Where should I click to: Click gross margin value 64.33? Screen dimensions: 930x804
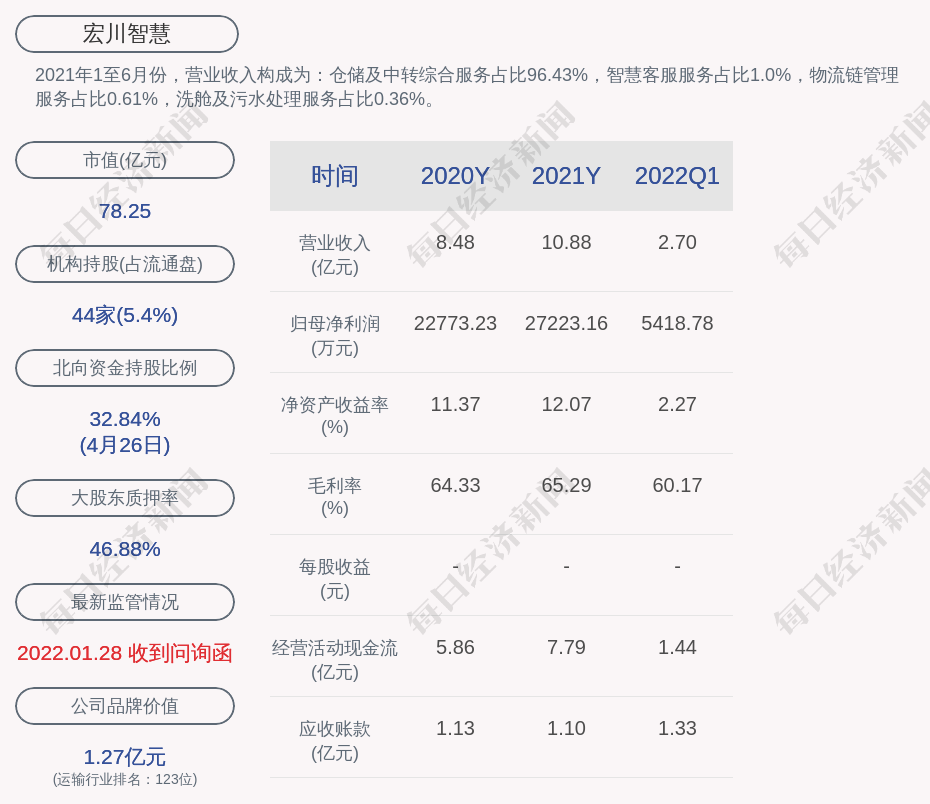coord(455,485)
